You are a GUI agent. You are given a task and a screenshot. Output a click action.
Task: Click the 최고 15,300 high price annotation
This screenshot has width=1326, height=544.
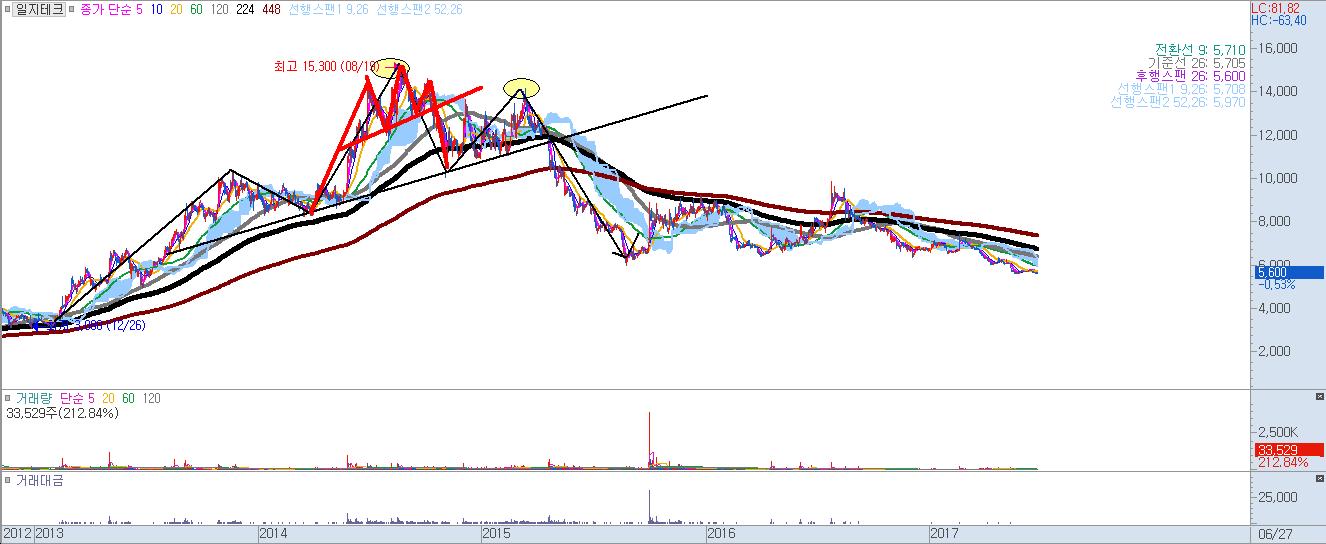click(x=326, y=67)
